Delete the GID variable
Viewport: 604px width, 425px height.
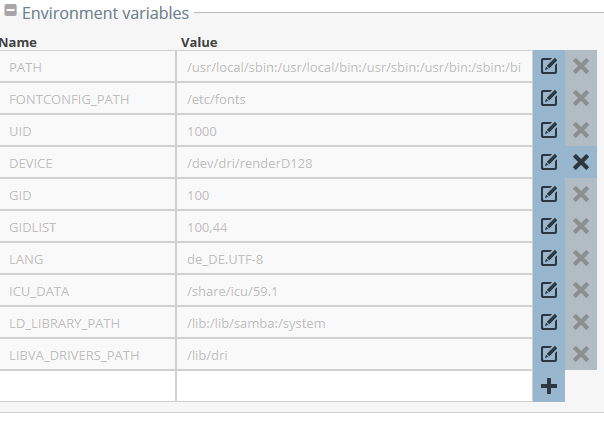[x=581, y=194]
